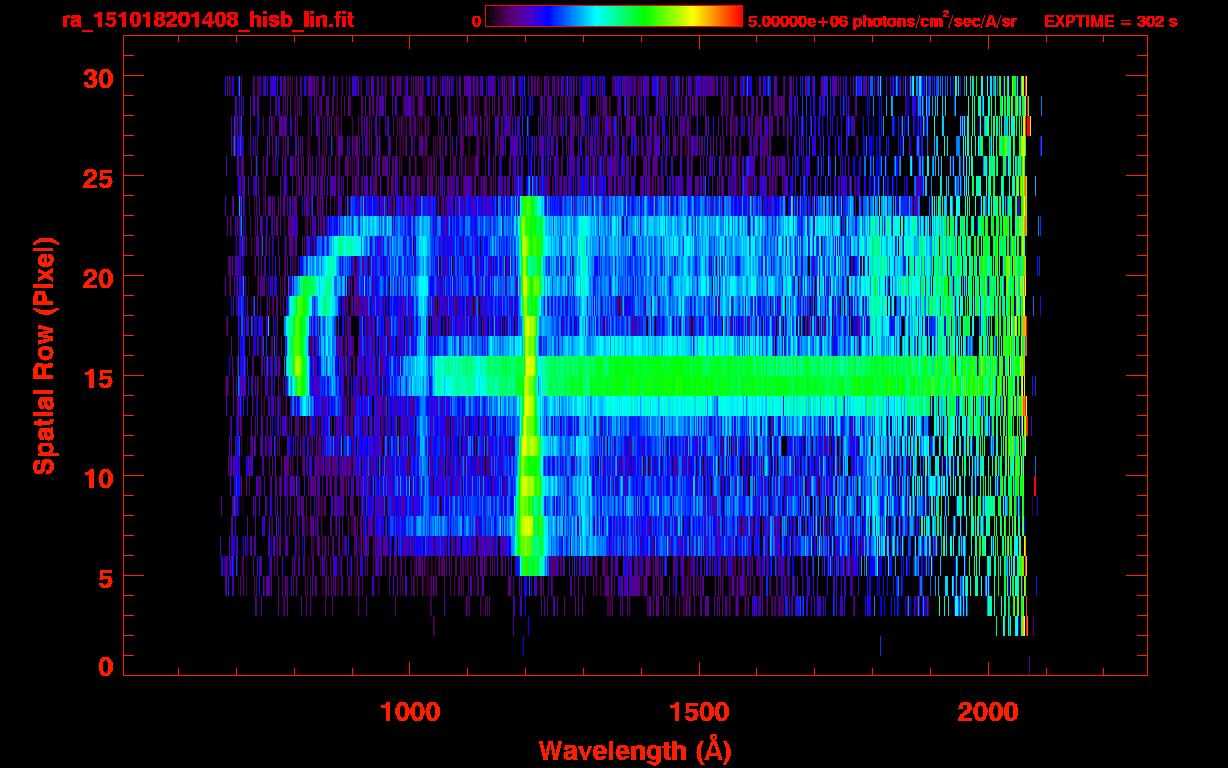1228x768 pixels.
Task: Click the rainbow color scale bar
Action: [614, 17]
